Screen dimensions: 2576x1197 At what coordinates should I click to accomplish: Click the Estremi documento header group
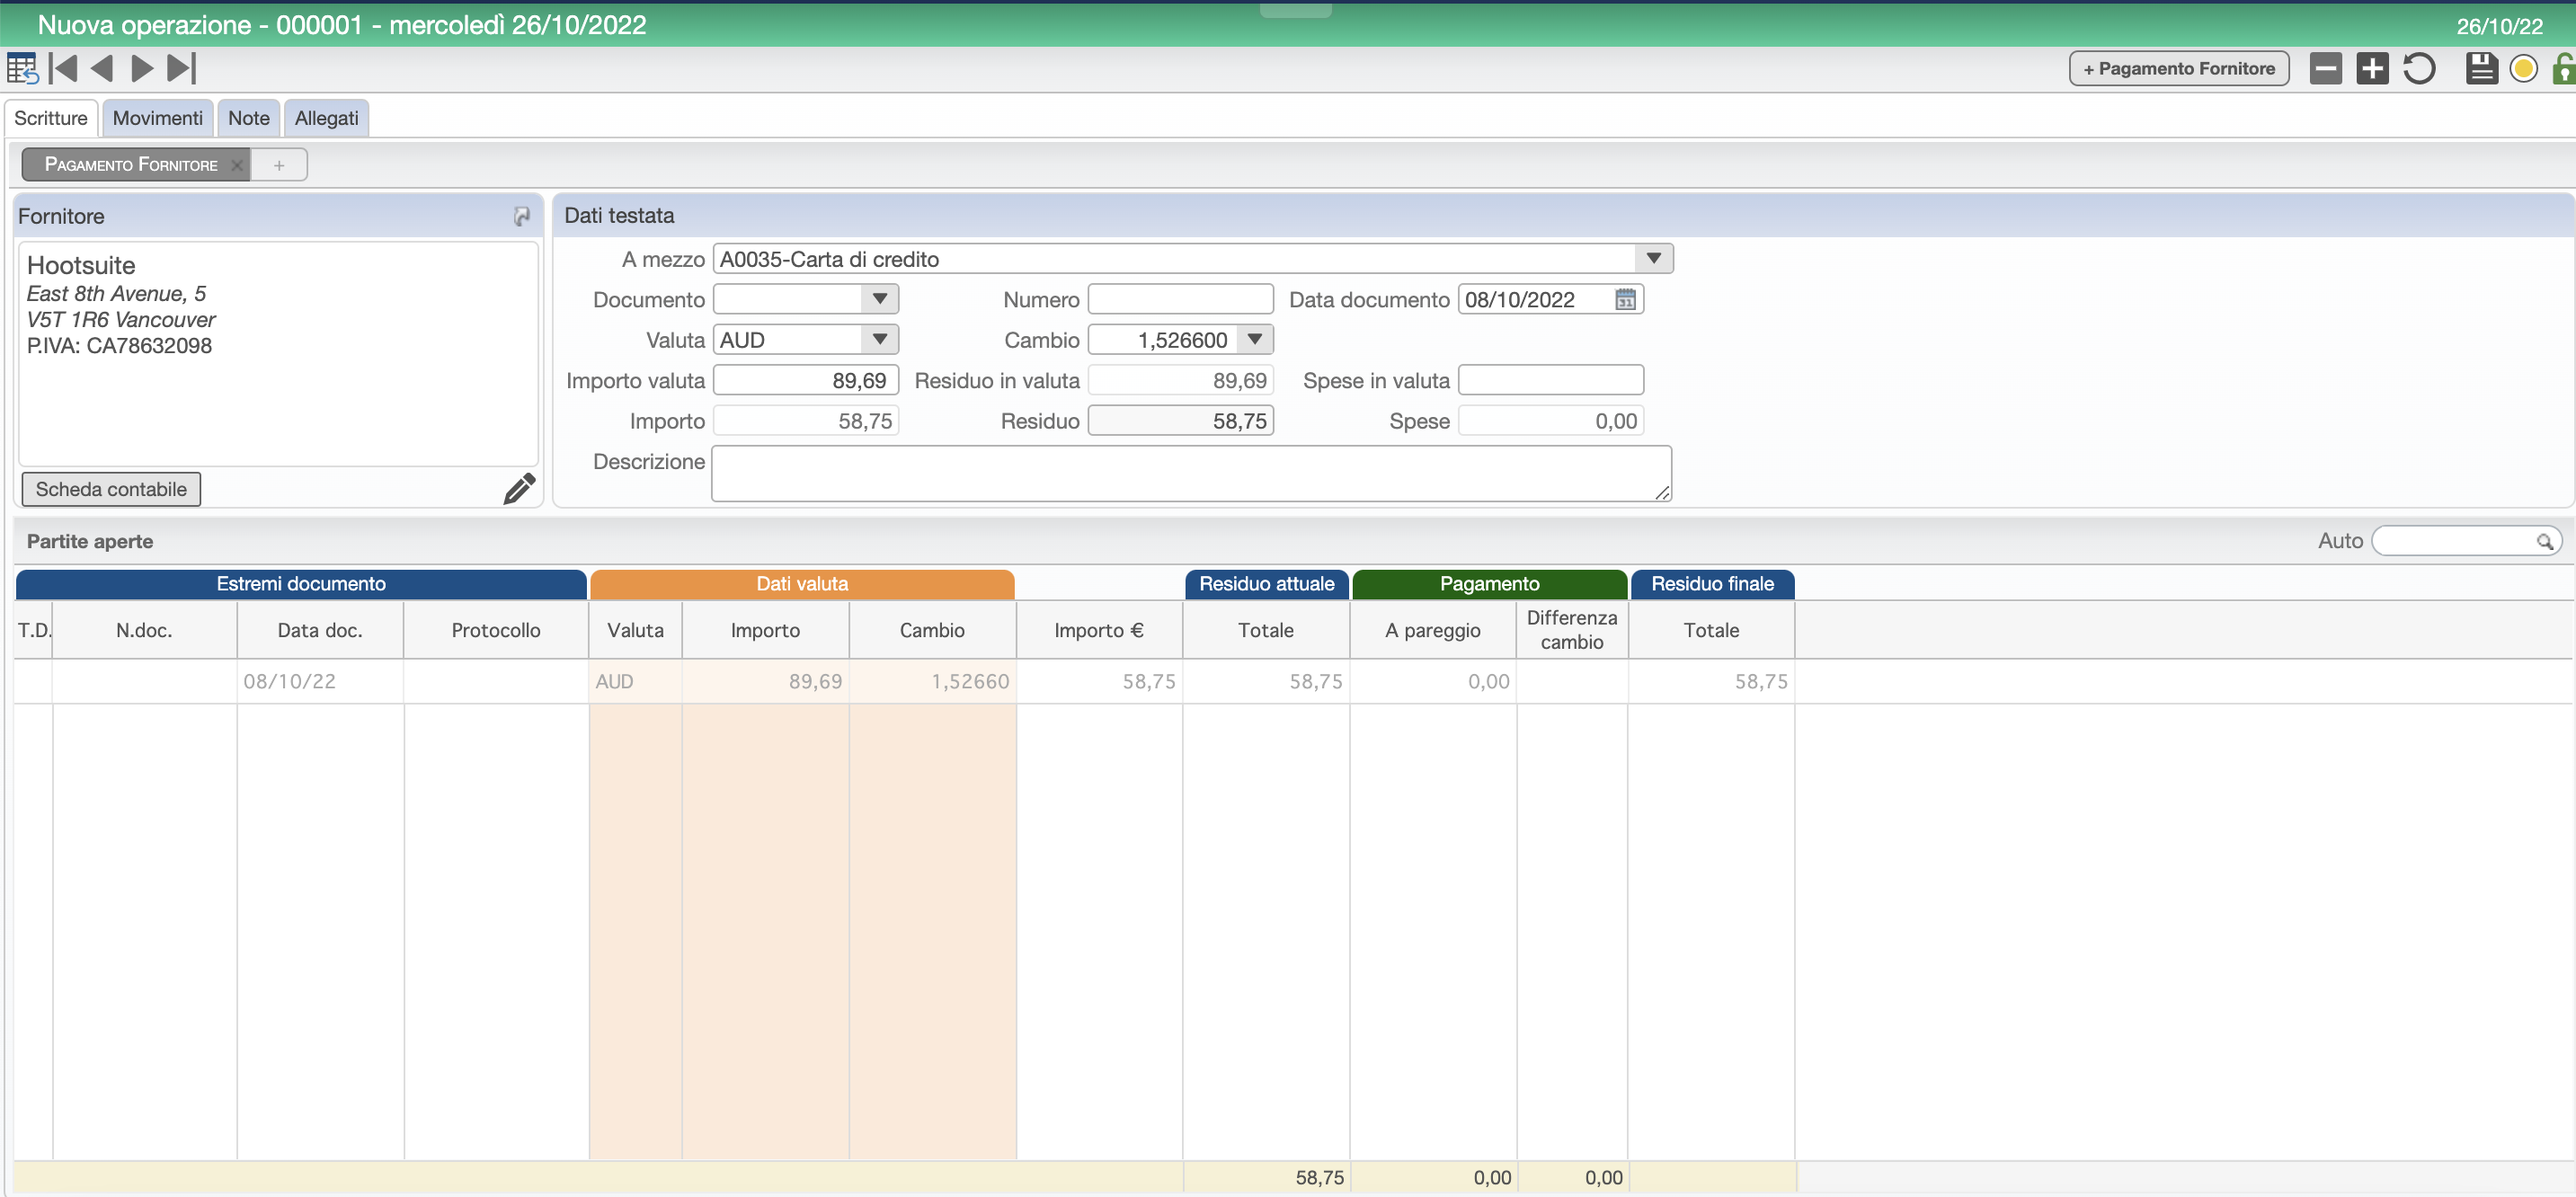click(x=301, y=584)
